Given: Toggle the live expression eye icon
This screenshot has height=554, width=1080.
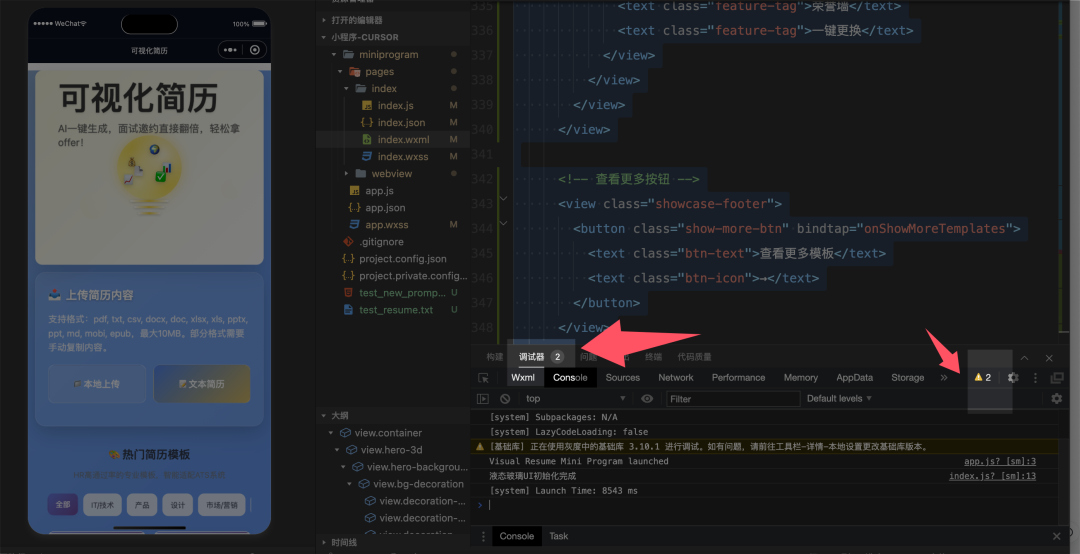Looking at the screenshot, I should click(x=647, y=399).
